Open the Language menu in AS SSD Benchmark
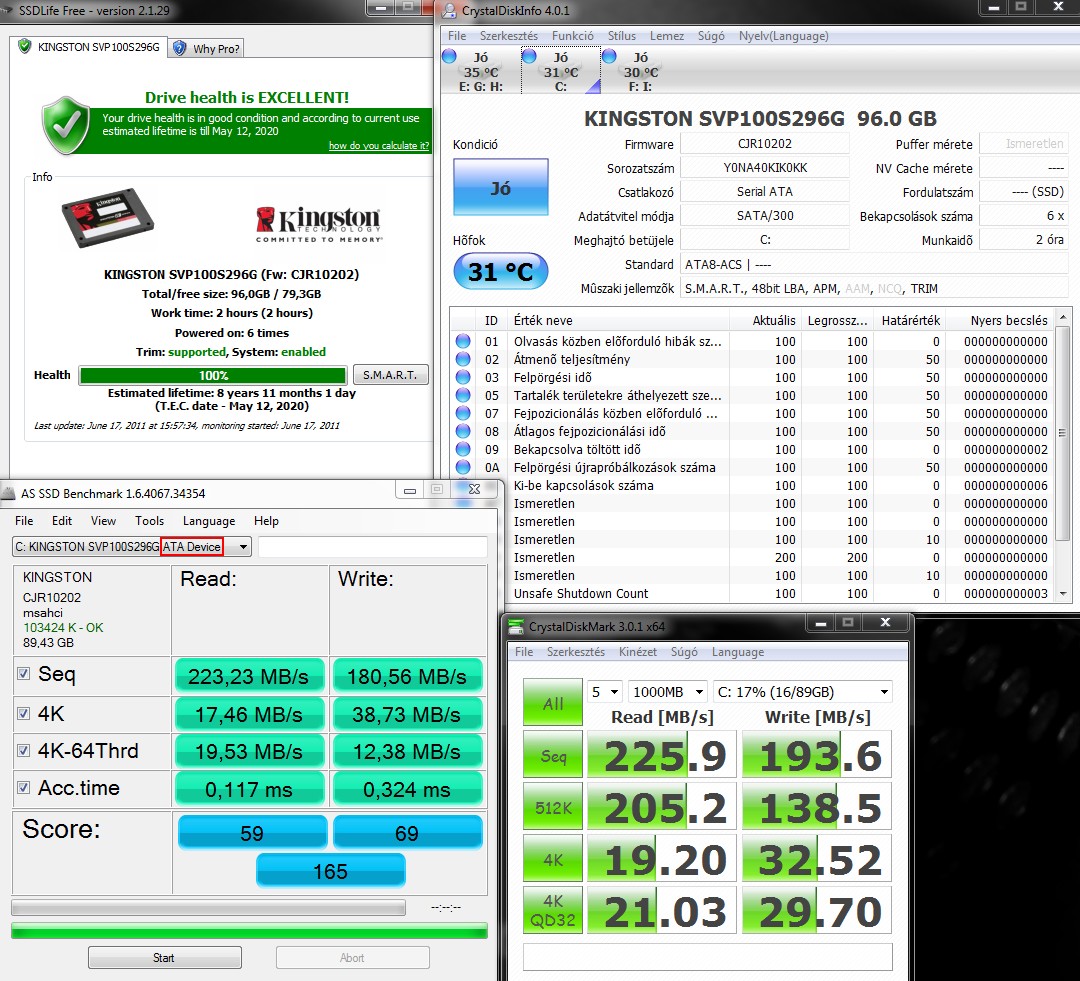This screenshot has width=1080, height=981. point(209,521)
